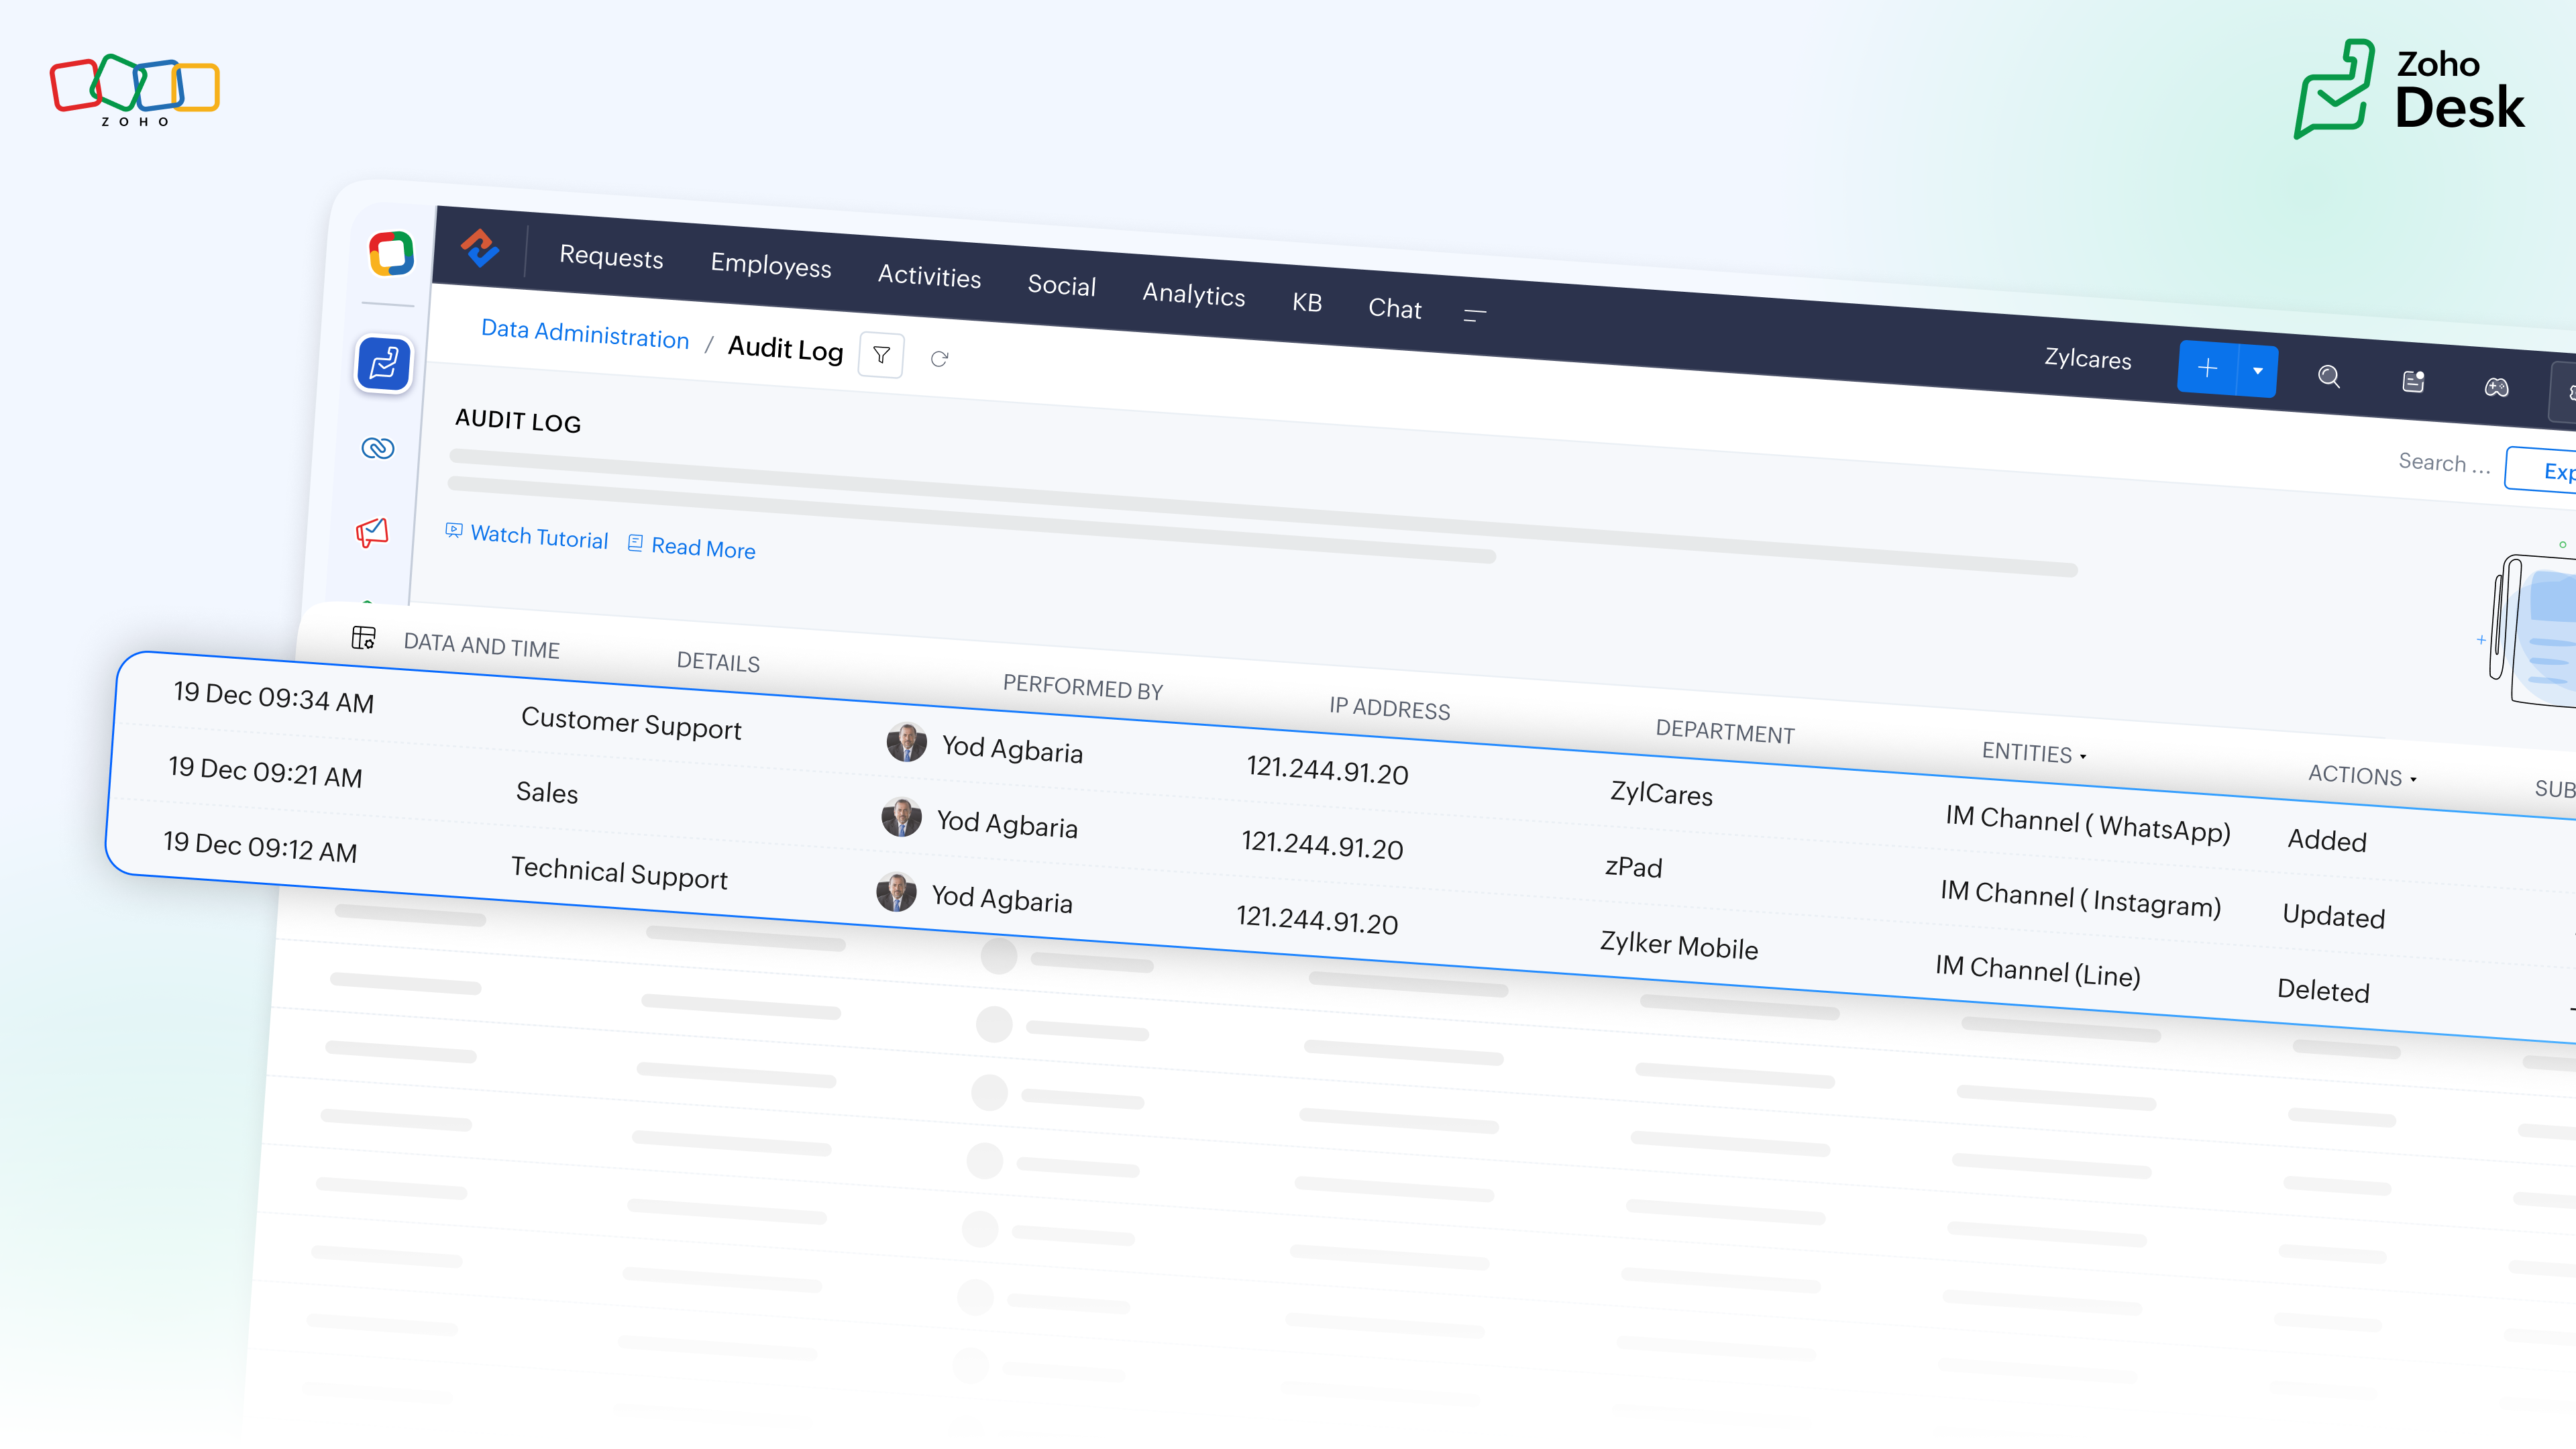Click the Technical Support details cell
Viewport: 2576px width, 1449px height.
pyautogui.click(x=619, y=873)
